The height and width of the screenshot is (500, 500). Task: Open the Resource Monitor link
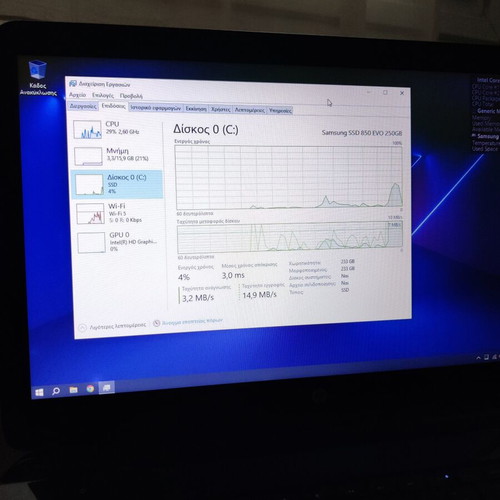(192, 322)
